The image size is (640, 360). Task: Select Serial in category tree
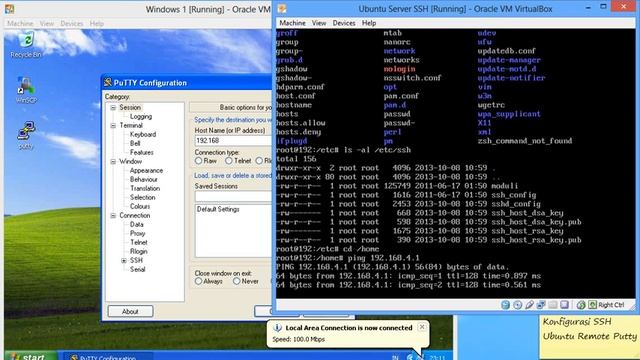138,269
